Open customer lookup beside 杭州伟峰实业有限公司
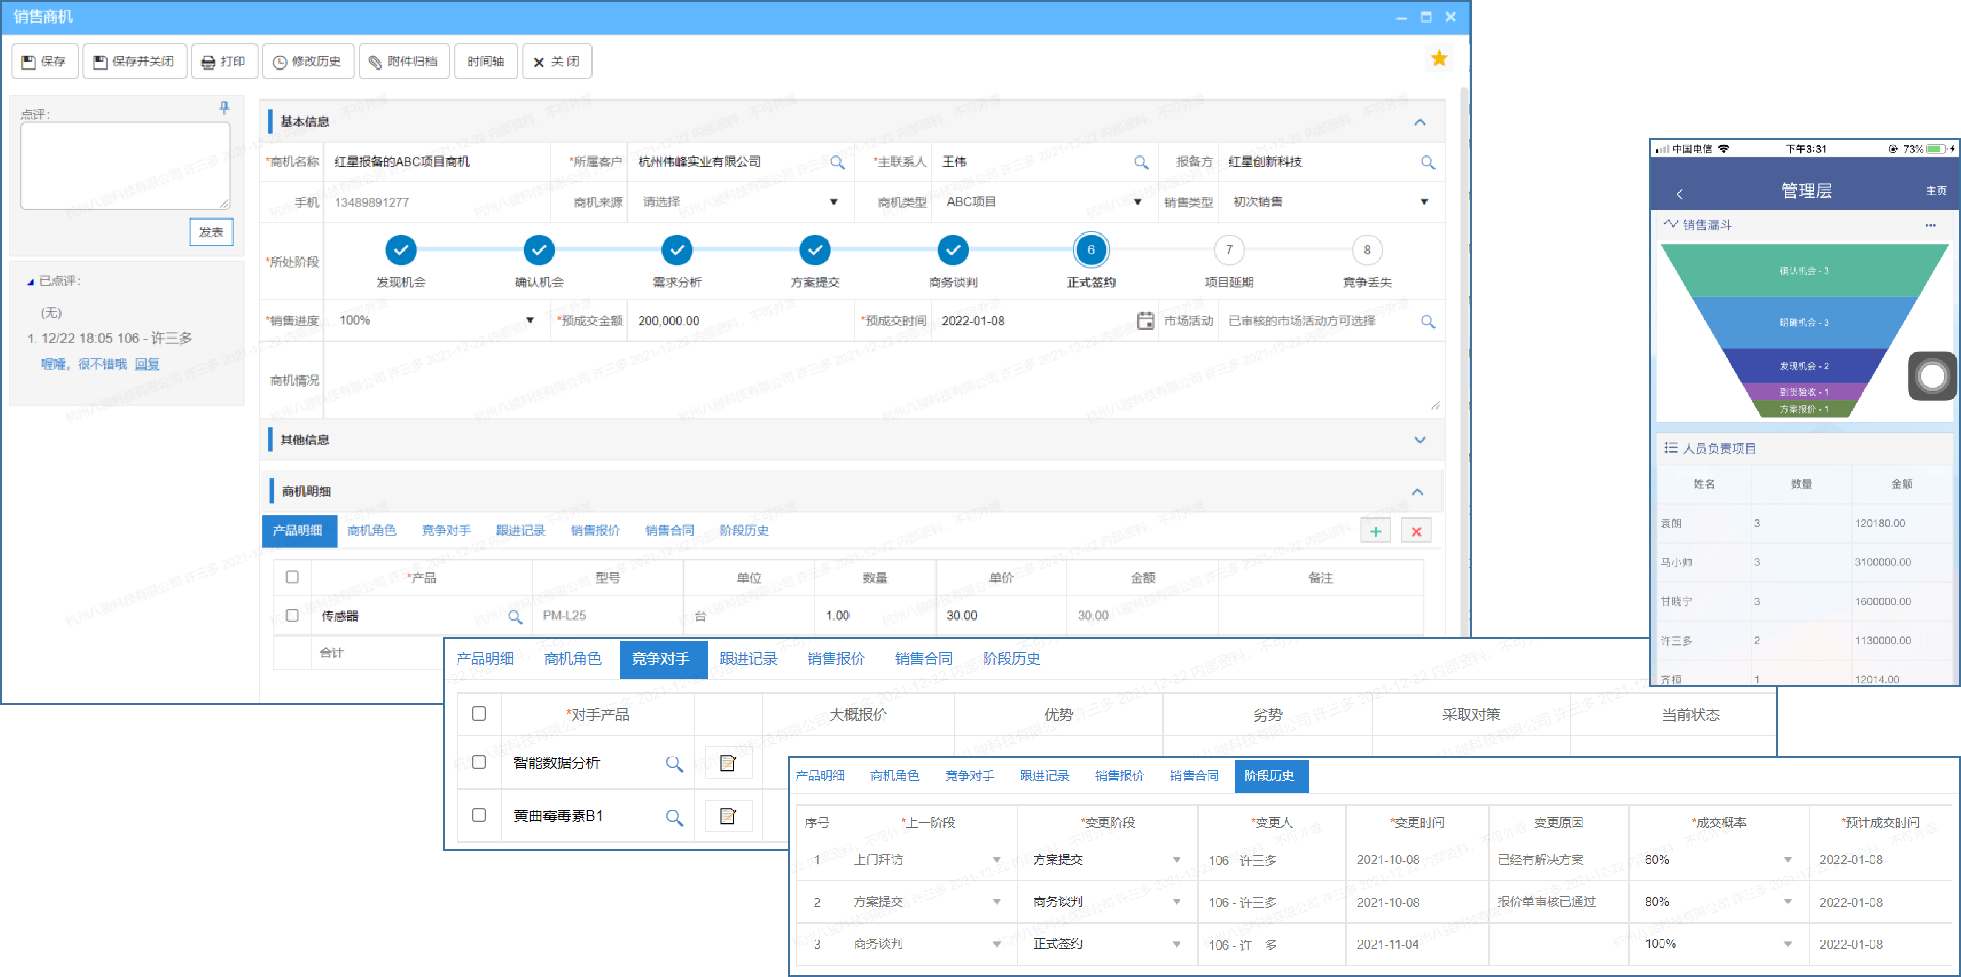 point(840,161)
